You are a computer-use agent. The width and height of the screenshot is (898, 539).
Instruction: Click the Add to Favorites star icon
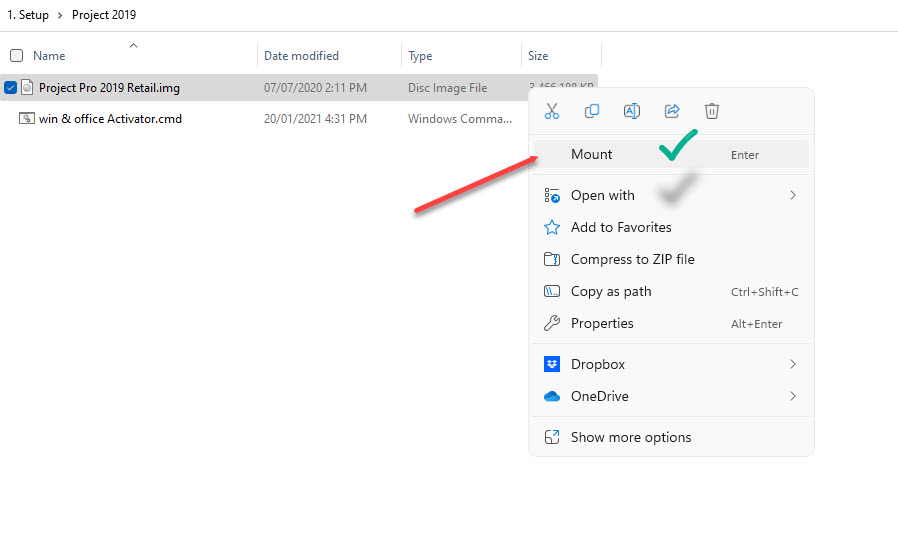(552, 227)
